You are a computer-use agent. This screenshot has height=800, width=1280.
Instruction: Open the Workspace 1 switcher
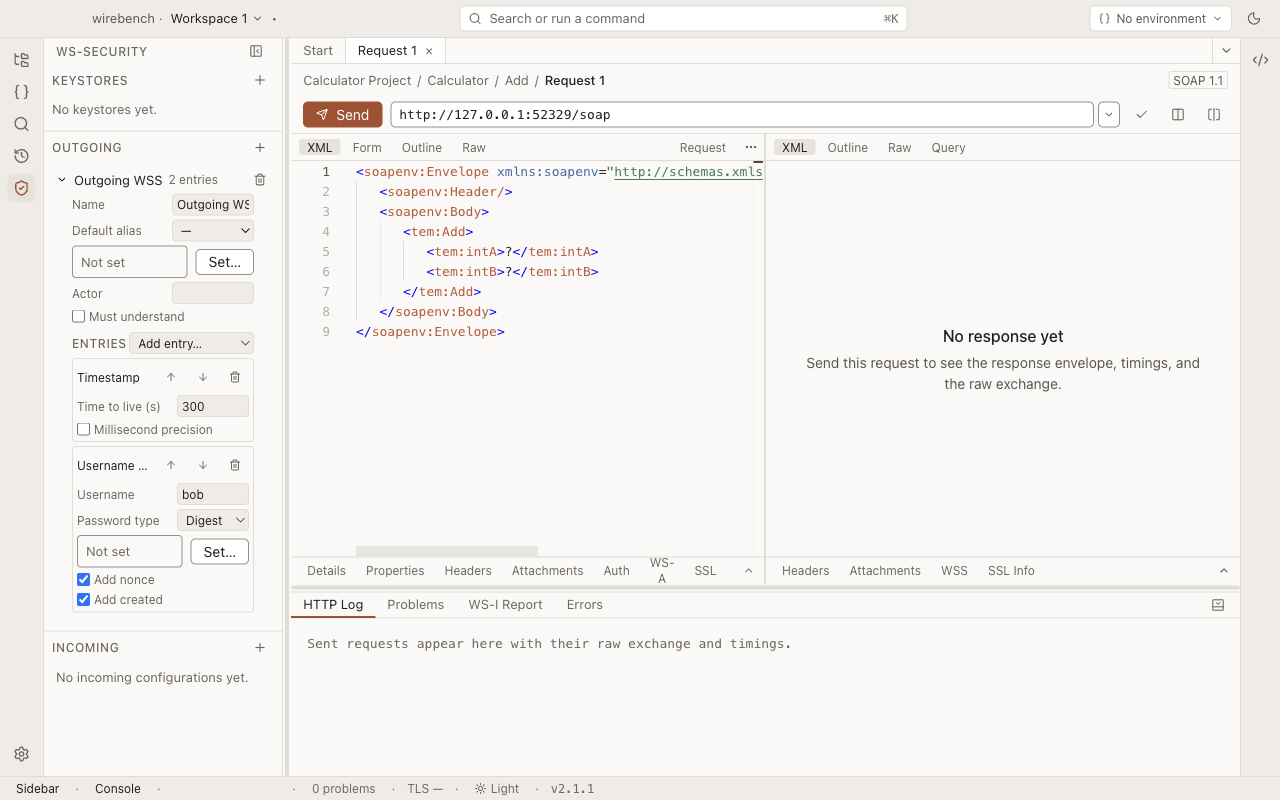tap(216, 18)
